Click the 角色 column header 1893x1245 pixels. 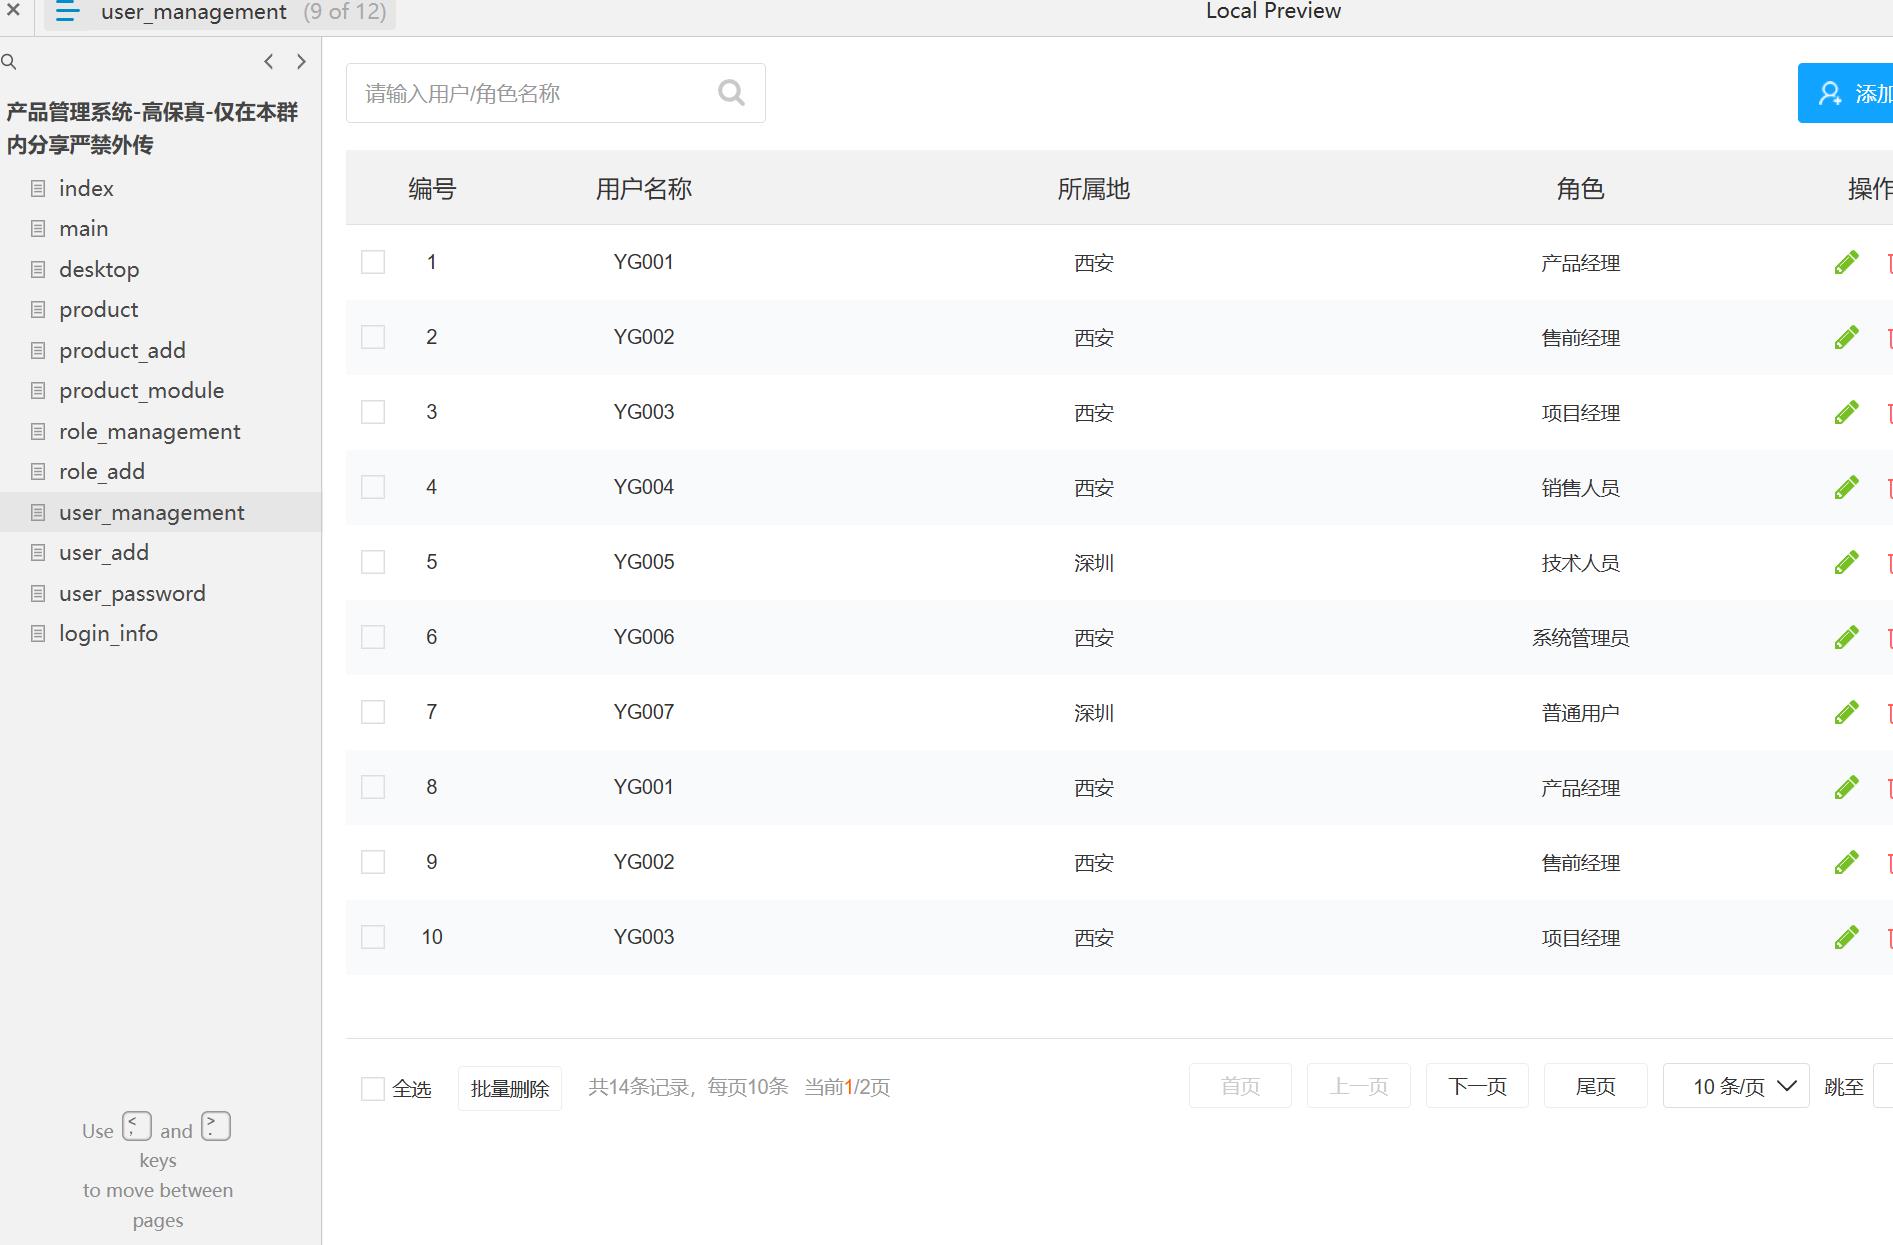click(1580, 188)
